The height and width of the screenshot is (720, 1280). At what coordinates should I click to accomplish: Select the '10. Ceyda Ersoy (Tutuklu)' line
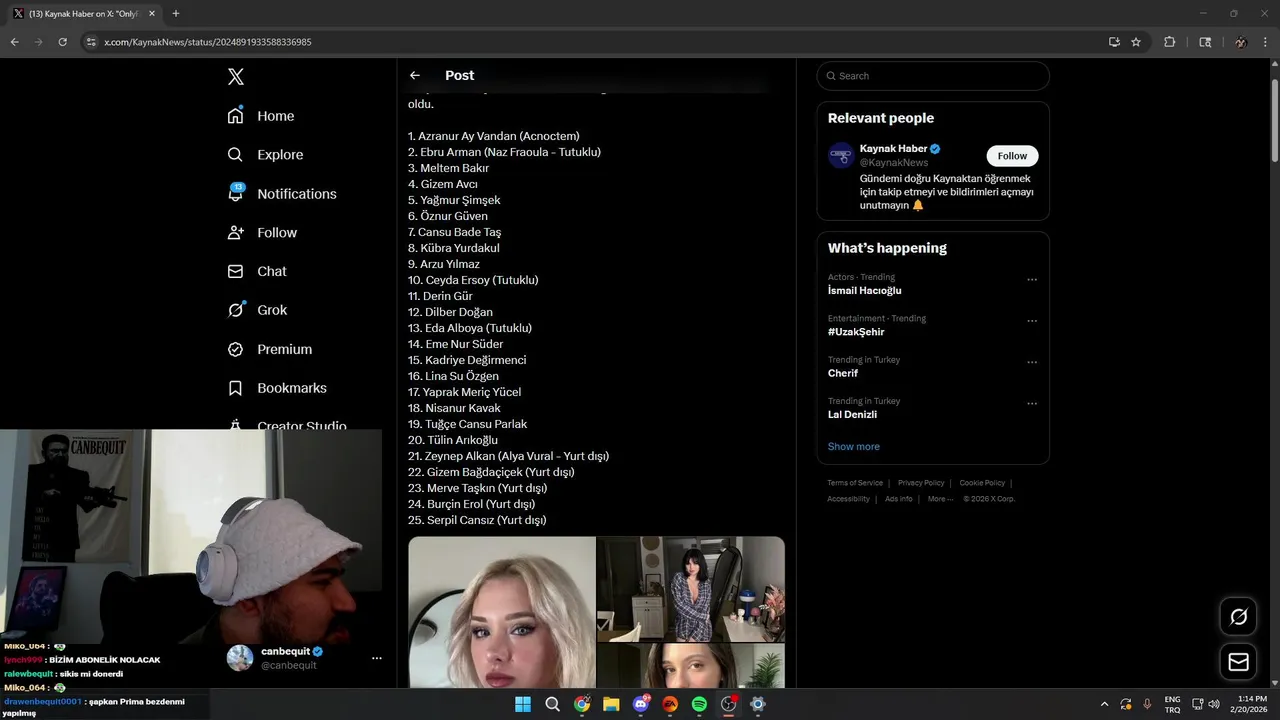pyautogui.click(x=473, y=280)
